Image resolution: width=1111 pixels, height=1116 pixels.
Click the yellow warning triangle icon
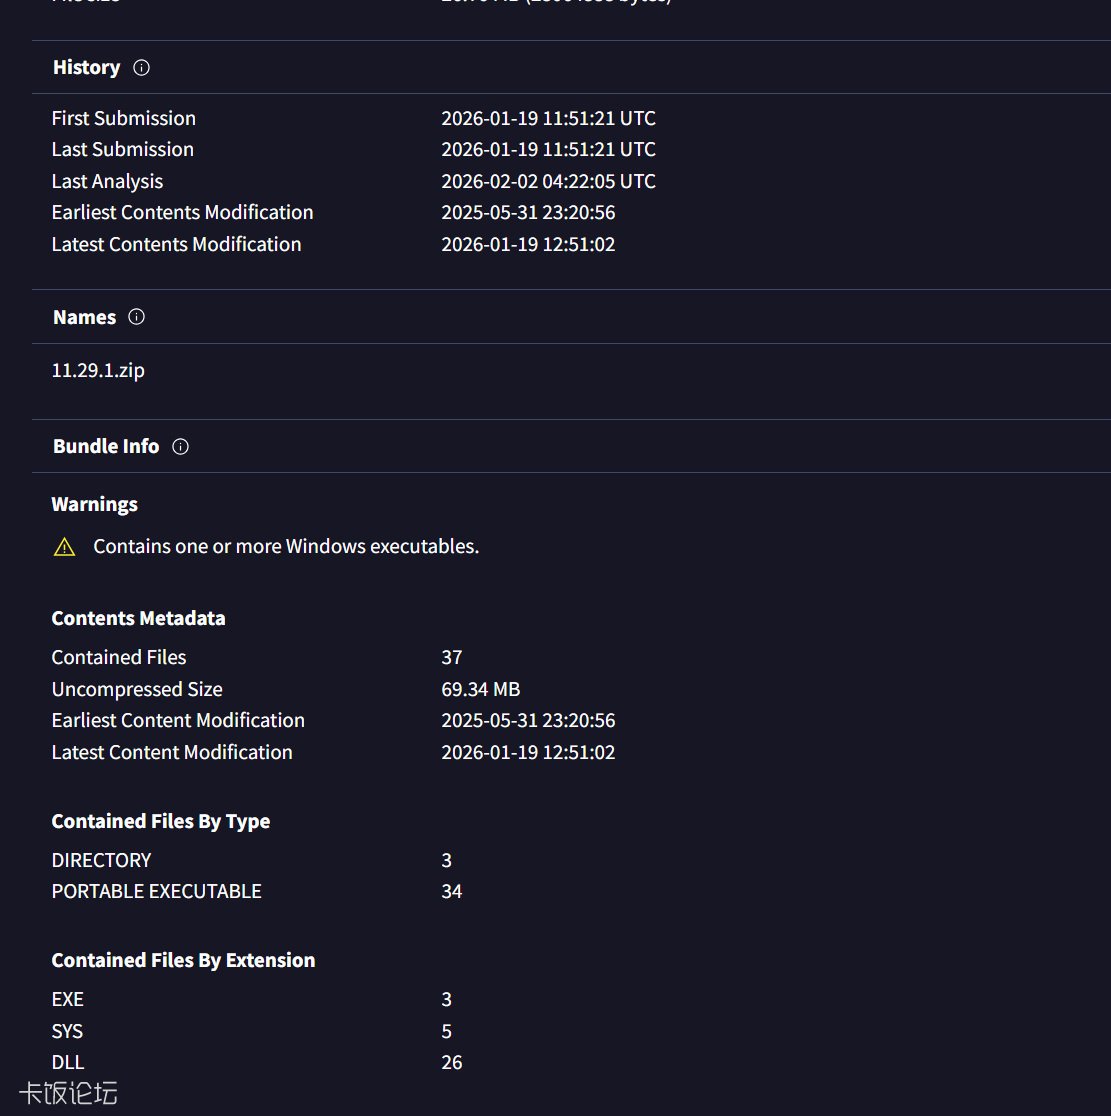tap(64, 546)
